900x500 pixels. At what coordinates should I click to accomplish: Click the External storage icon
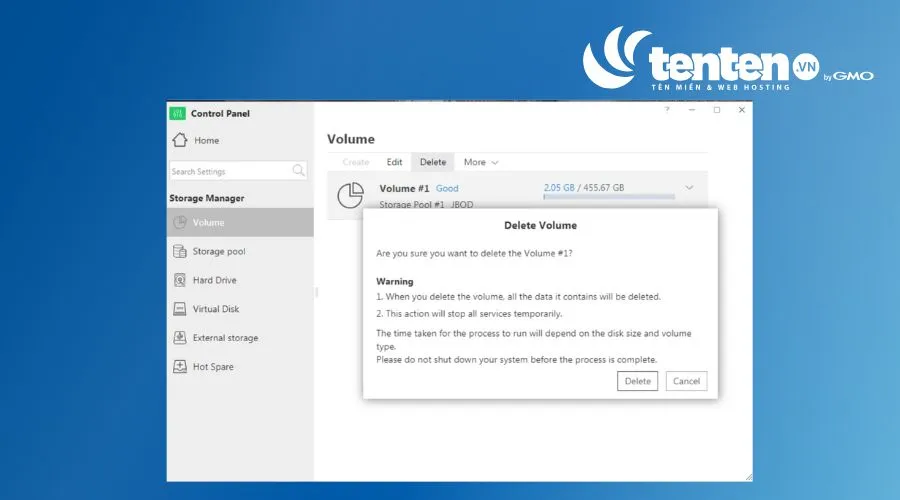click(180, 338)
